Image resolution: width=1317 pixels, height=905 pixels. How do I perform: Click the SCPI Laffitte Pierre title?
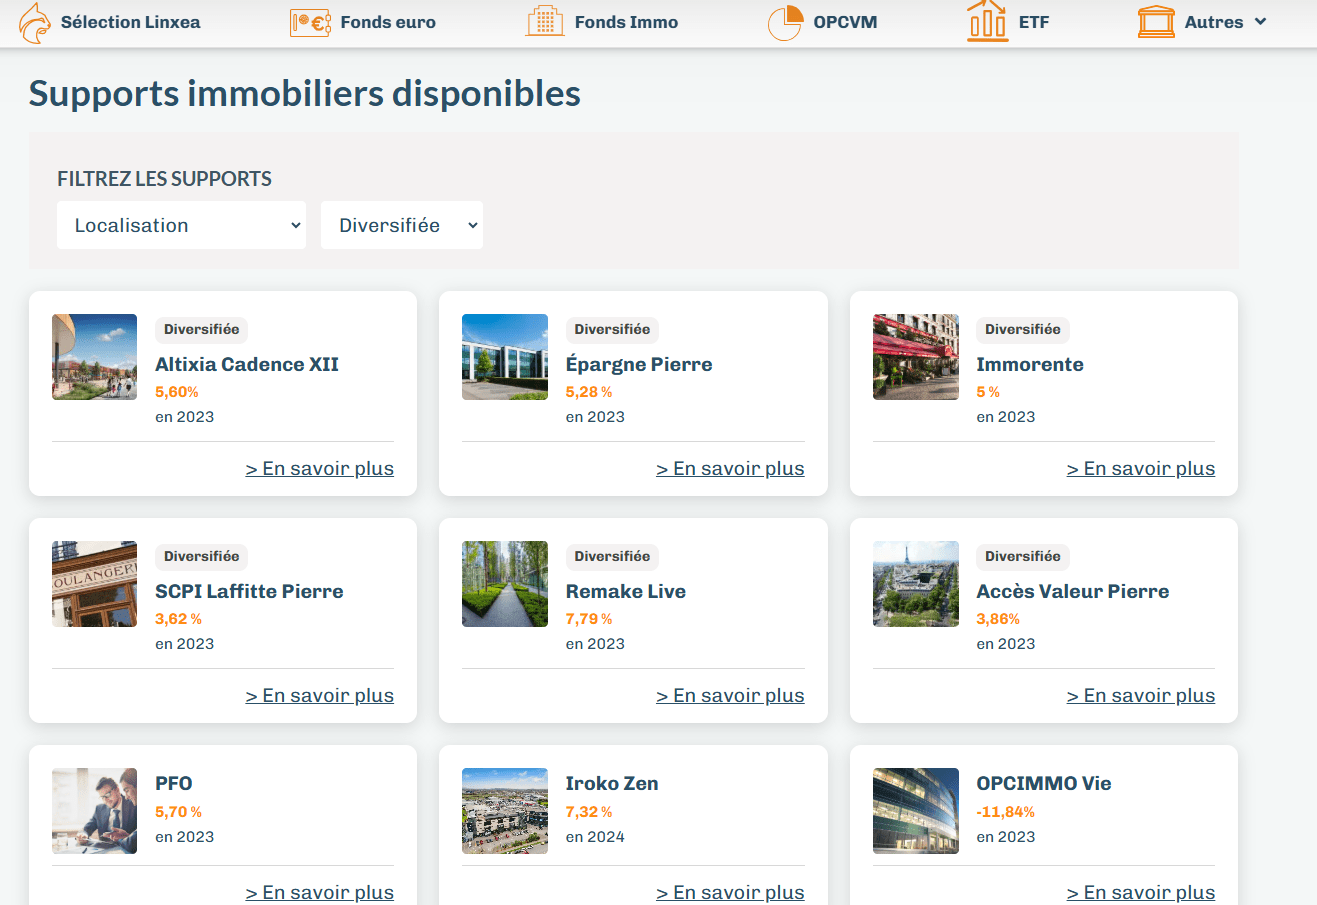pyautogui.click(x=249, y=591)
